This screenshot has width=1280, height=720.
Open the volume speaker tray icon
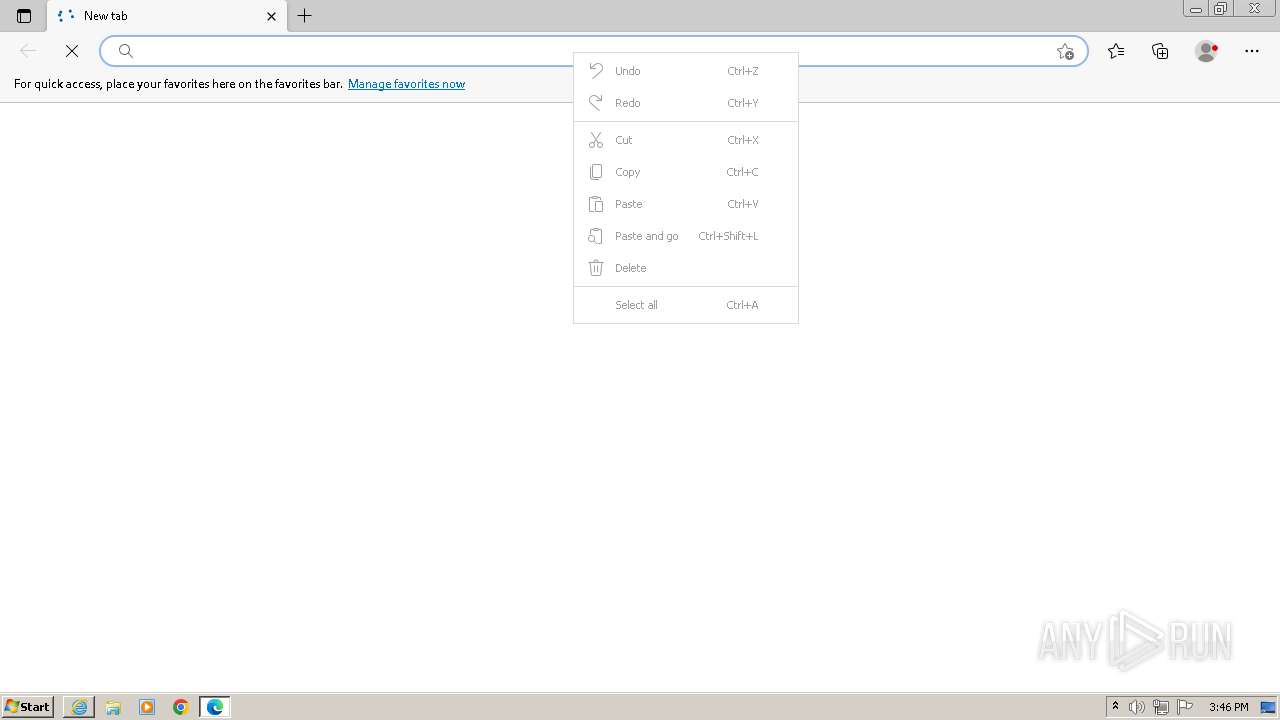(1137, 707)
